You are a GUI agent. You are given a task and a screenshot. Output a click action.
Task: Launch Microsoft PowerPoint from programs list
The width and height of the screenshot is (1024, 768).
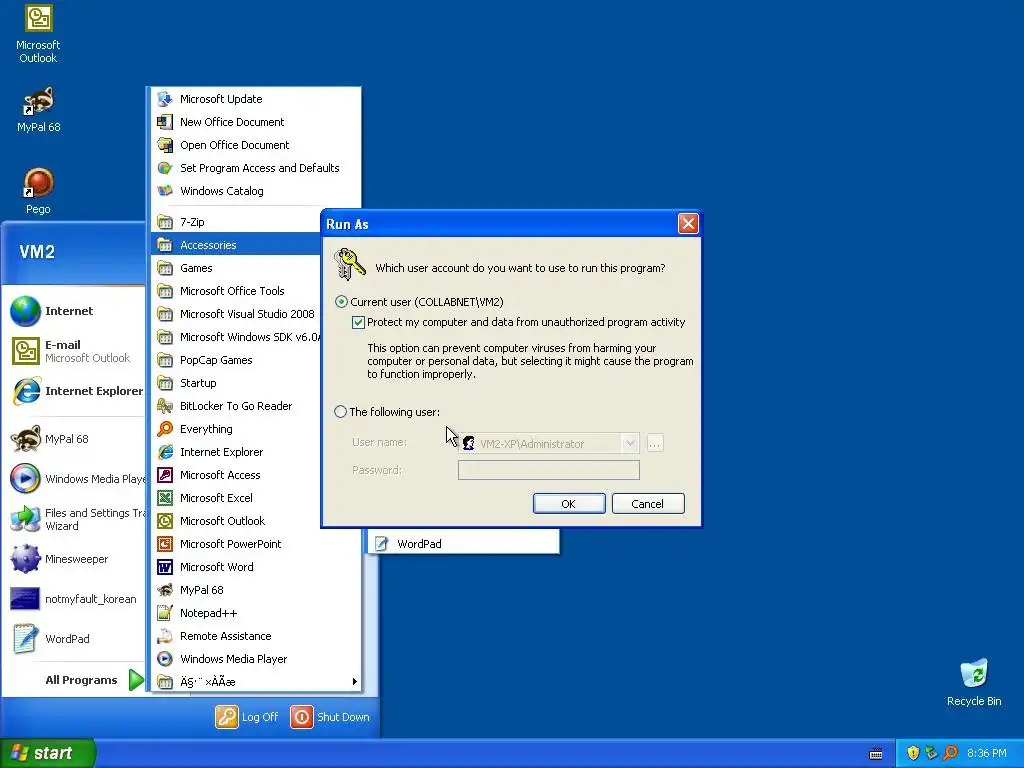[x=257, y=543]
